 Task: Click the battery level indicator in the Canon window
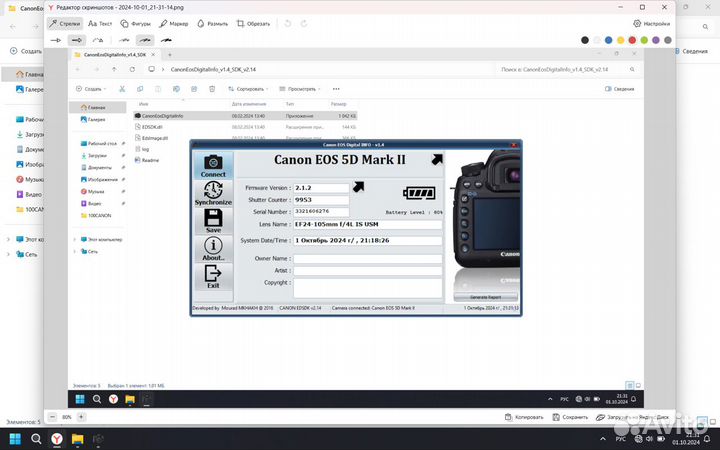pyautogui.click(x=419, y=193)
